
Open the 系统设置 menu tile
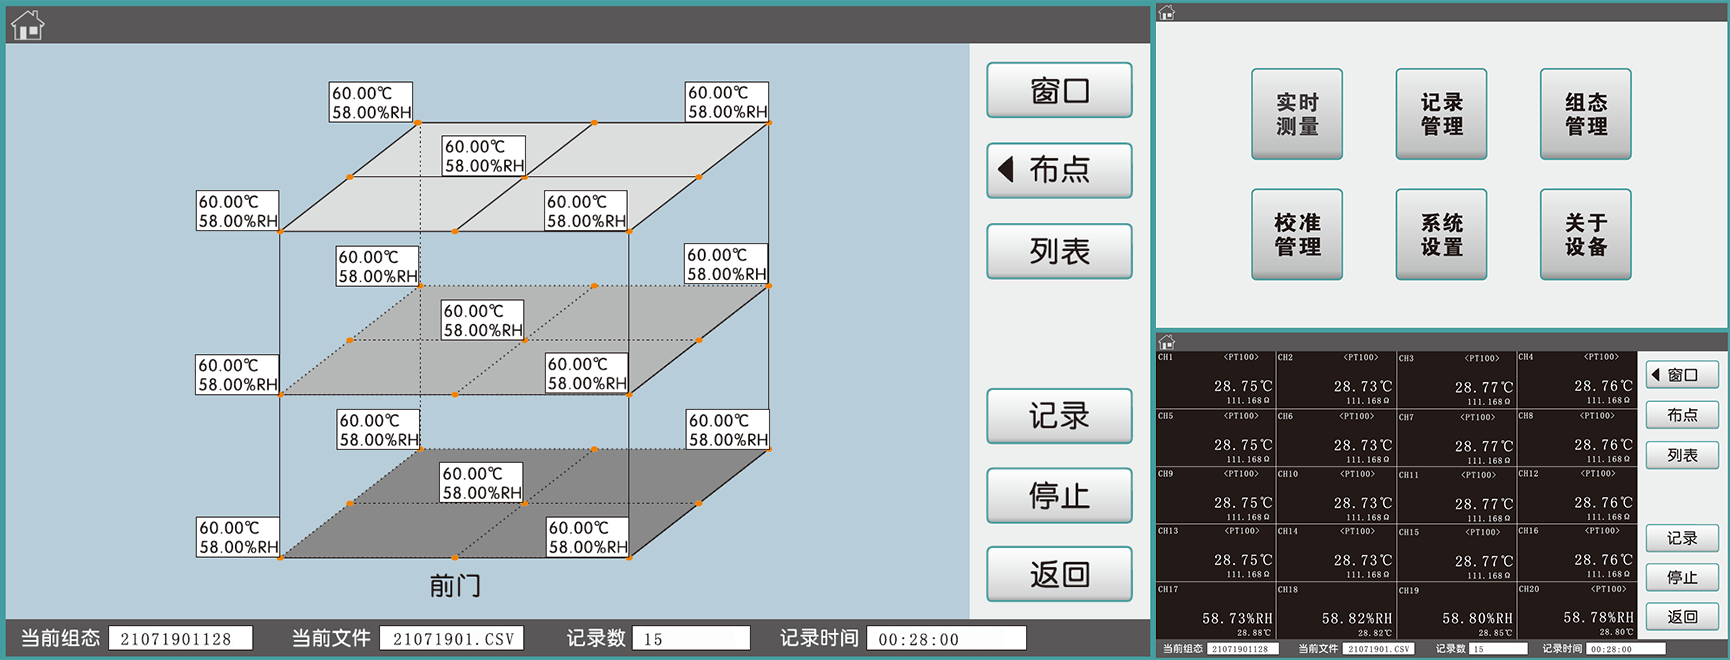[x=1441, y=235]
